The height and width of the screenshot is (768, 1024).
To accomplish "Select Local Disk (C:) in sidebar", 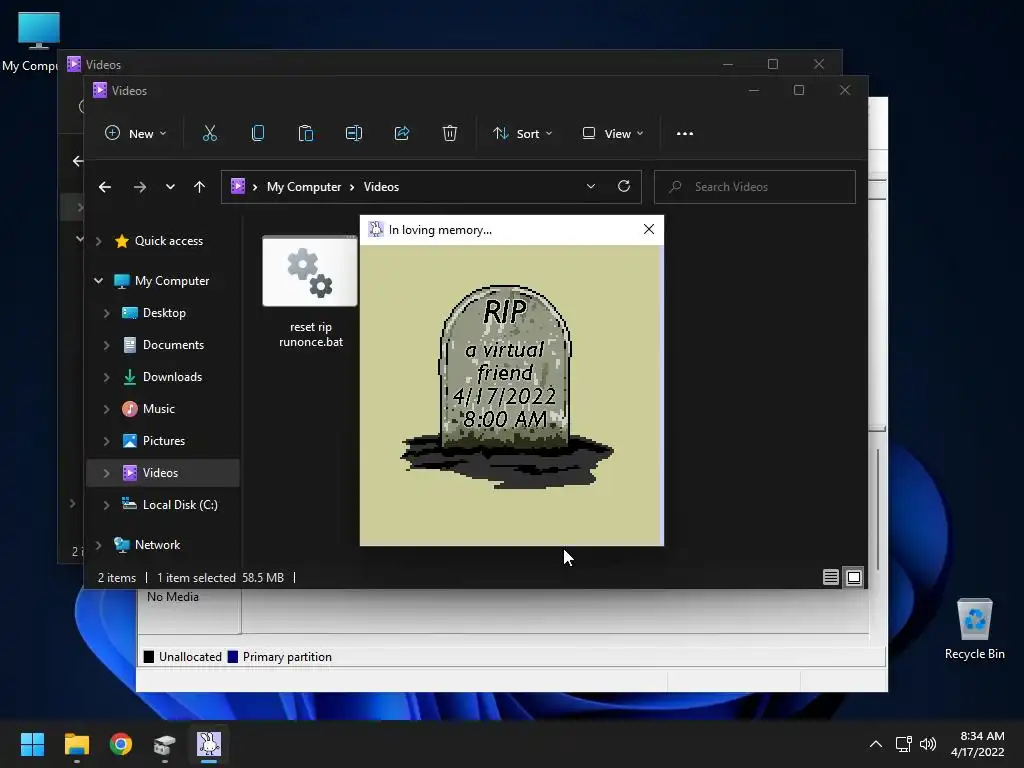I will pyautogui.click(x=180, y=505).
